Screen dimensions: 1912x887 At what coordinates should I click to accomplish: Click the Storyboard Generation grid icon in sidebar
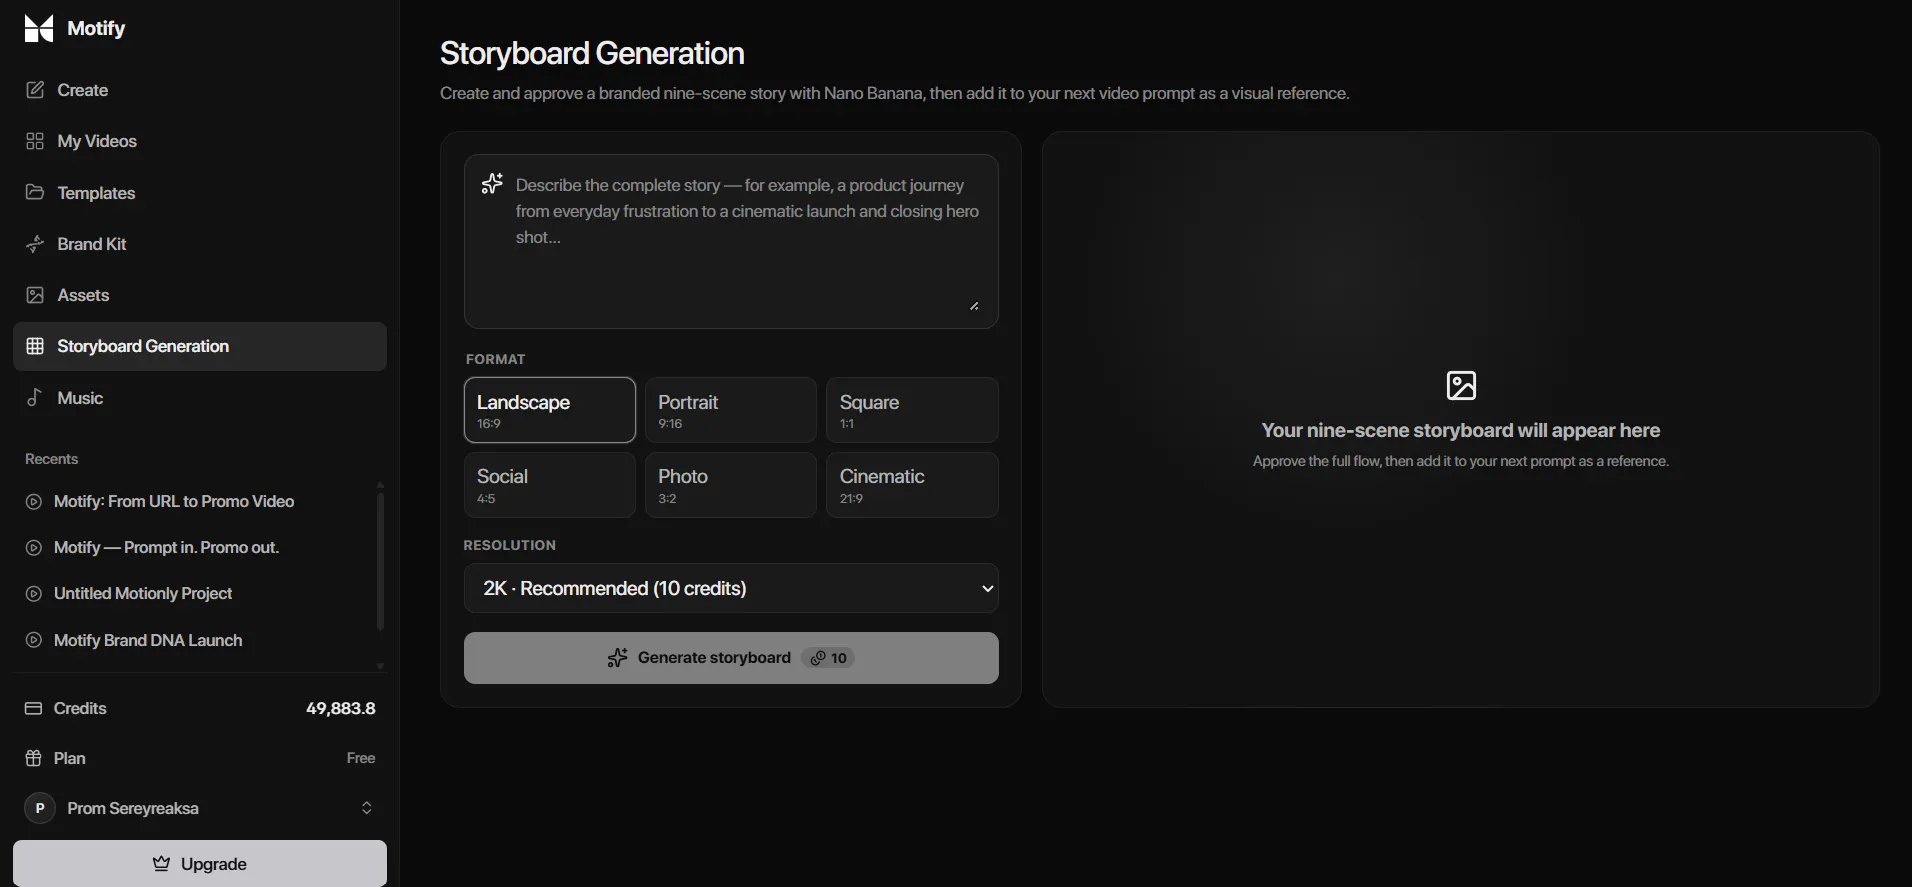(x=35, y=346)
